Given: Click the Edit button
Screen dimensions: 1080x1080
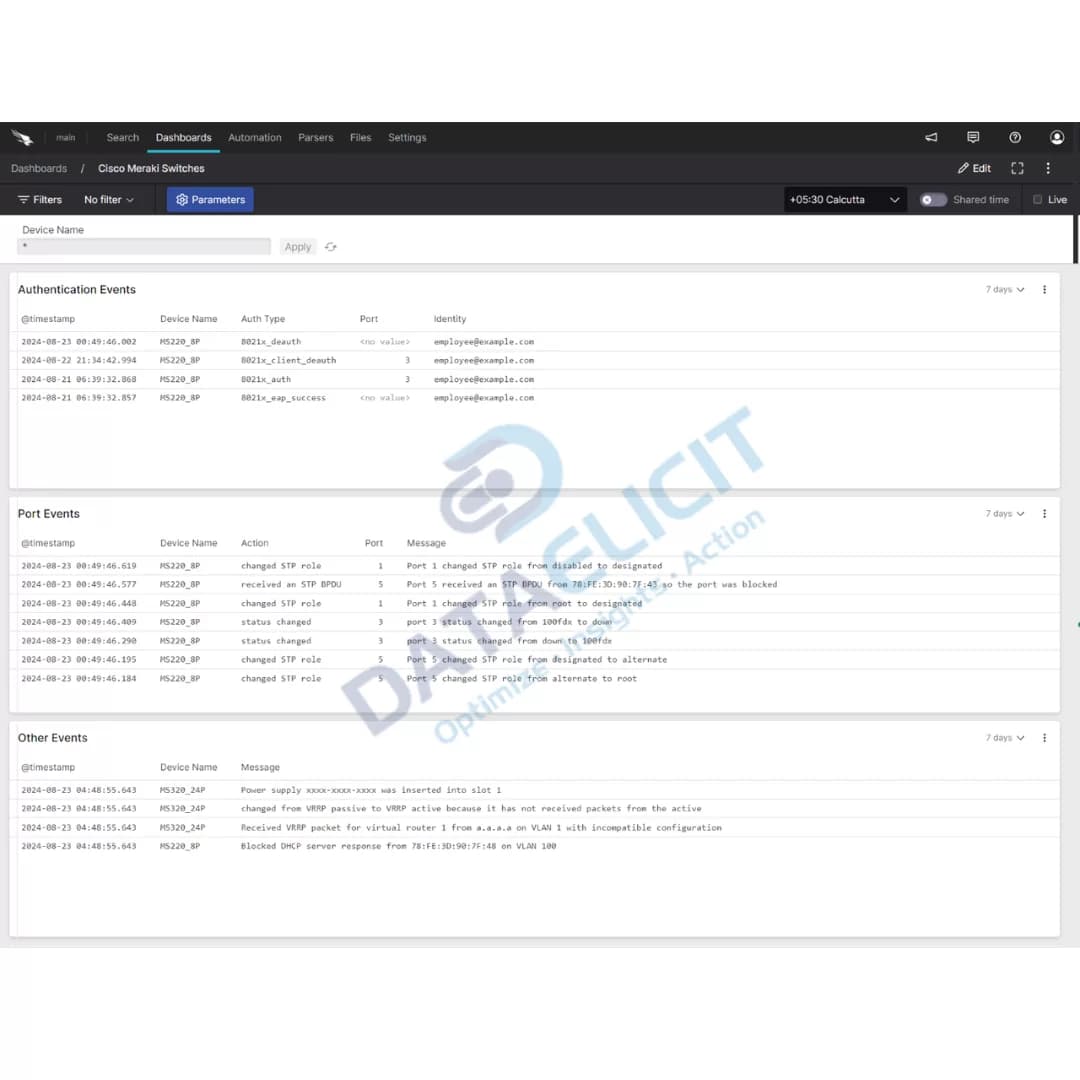Looking at the screenshot, I should click(973, 168).
